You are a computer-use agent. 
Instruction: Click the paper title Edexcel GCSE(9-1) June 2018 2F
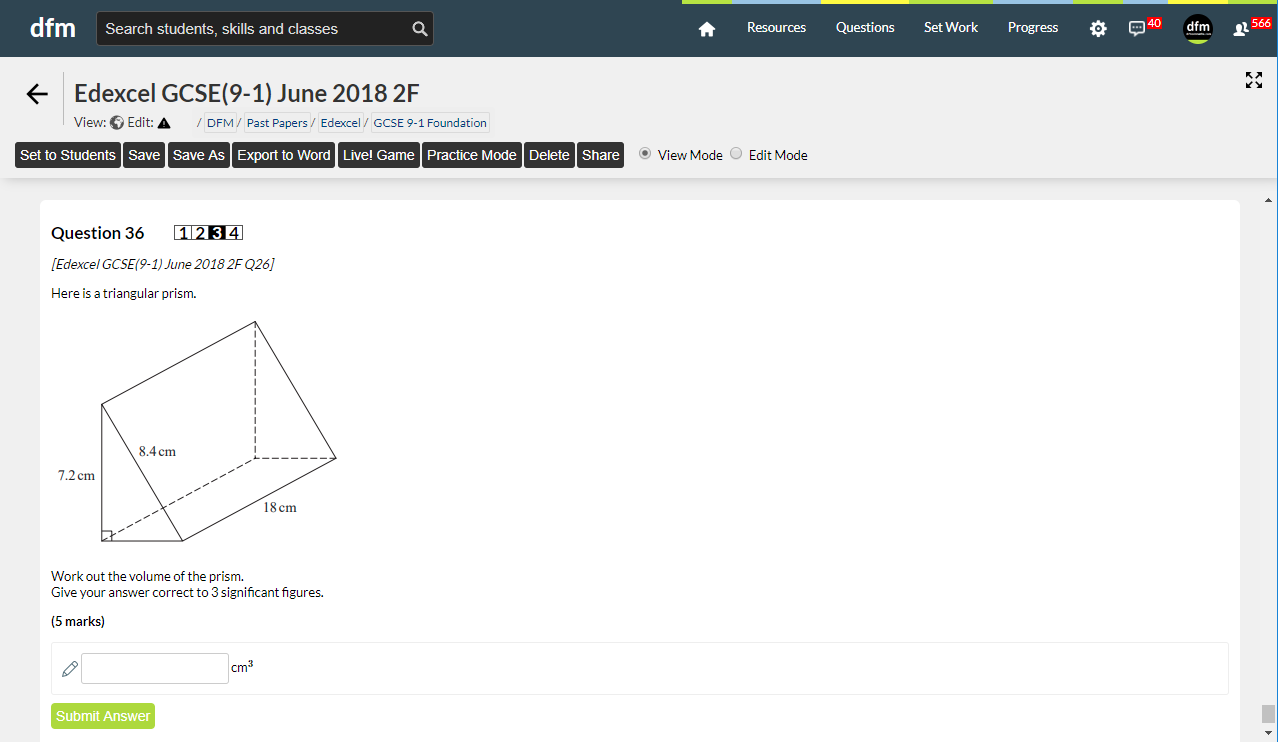point(247,94)
